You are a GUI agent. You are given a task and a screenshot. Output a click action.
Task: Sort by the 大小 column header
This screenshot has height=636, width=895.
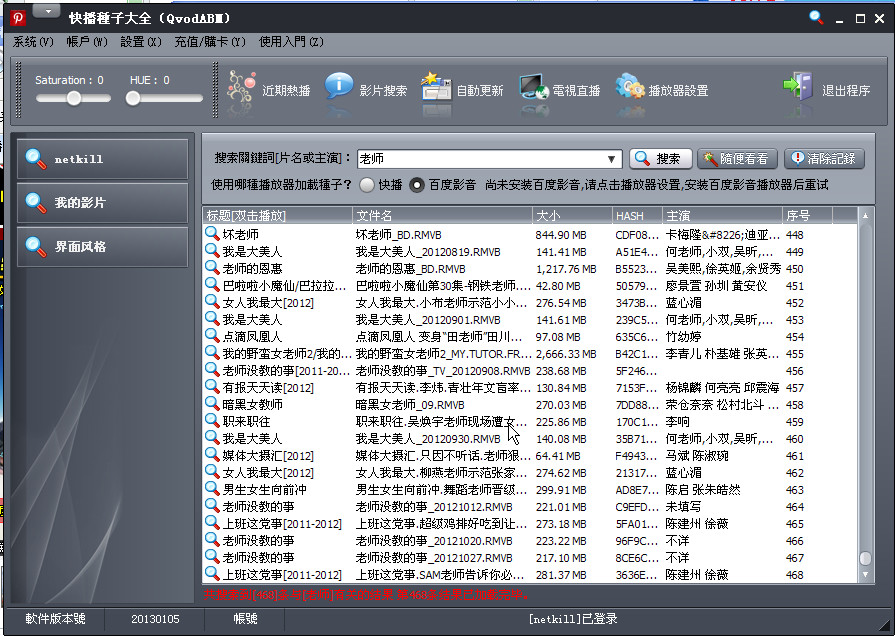click(x=572, y=216)
